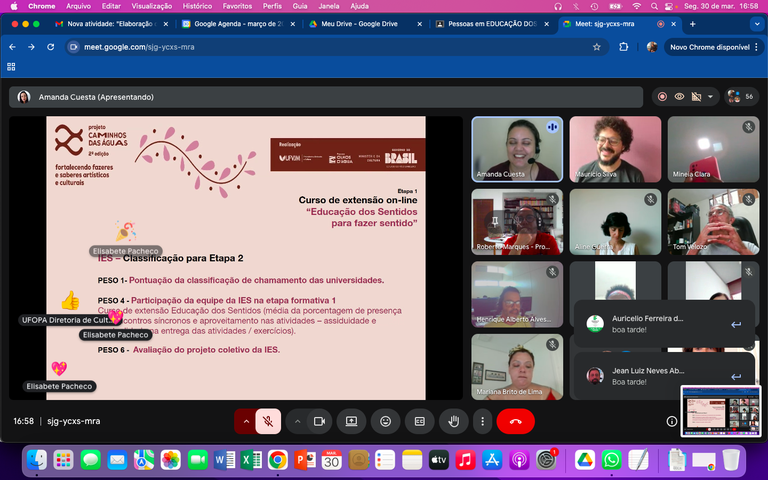Unmute the microphone in the call bar
Image resolution: width=768 pixels, height=480 pixels.
coord(267,421)
